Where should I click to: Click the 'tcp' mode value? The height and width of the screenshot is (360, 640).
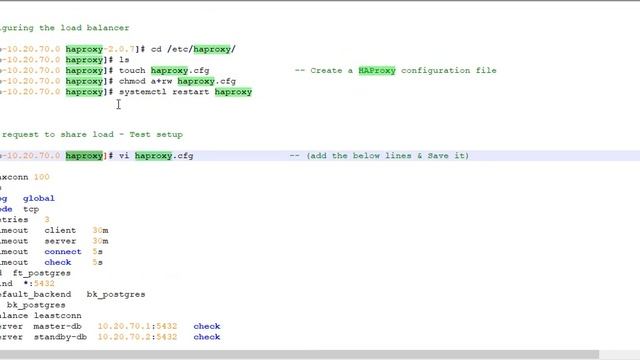(31, 209)
